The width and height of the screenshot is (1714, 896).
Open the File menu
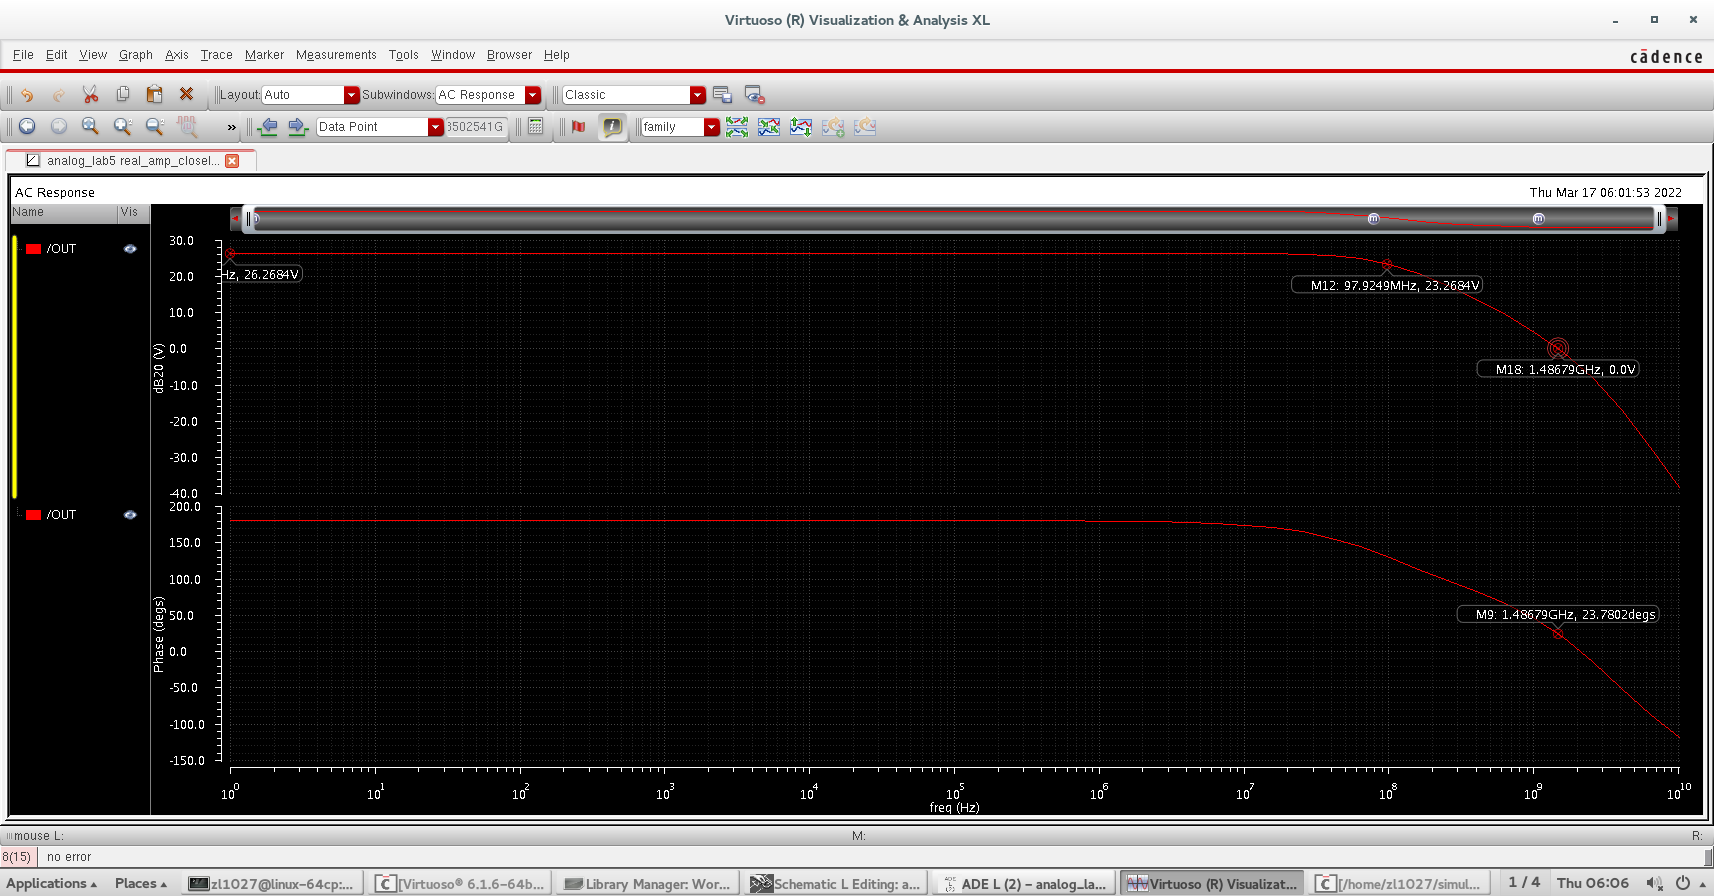point(23,55)
